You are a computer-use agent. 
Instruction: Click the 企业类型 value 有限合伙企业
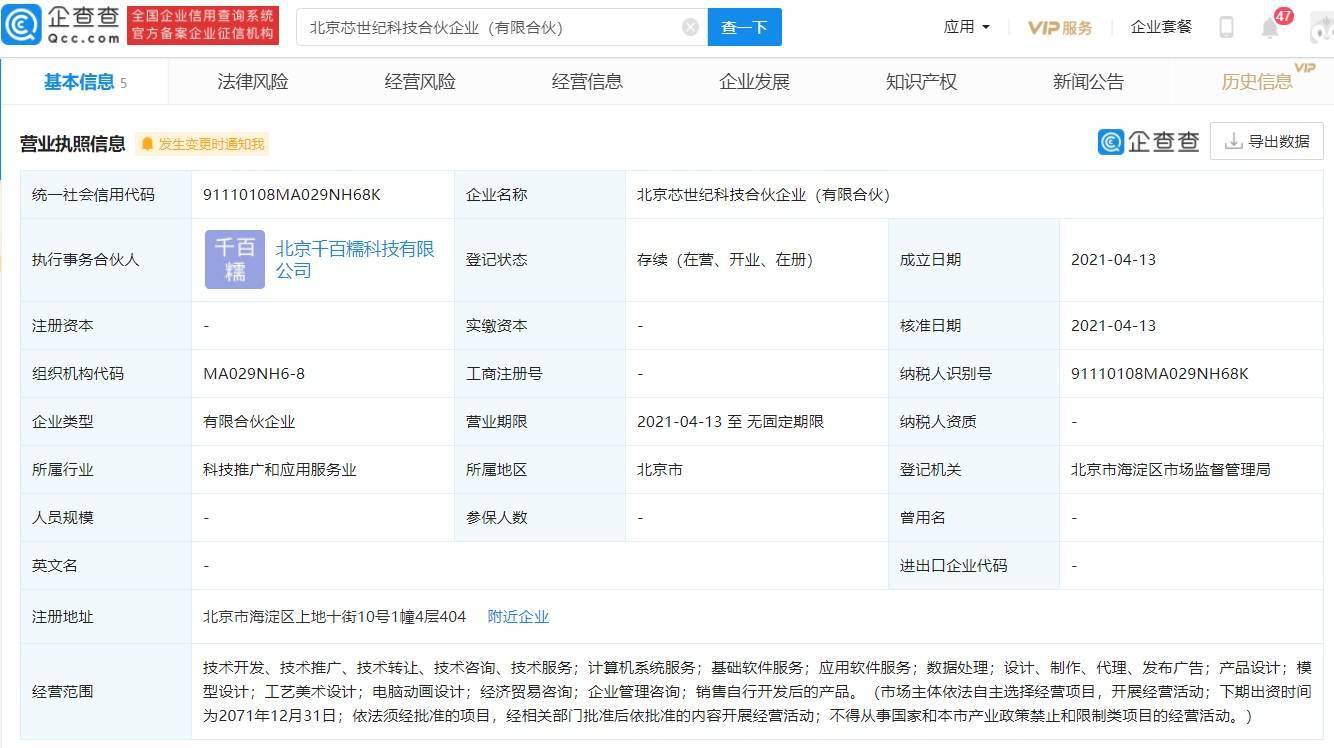(249, 422)
